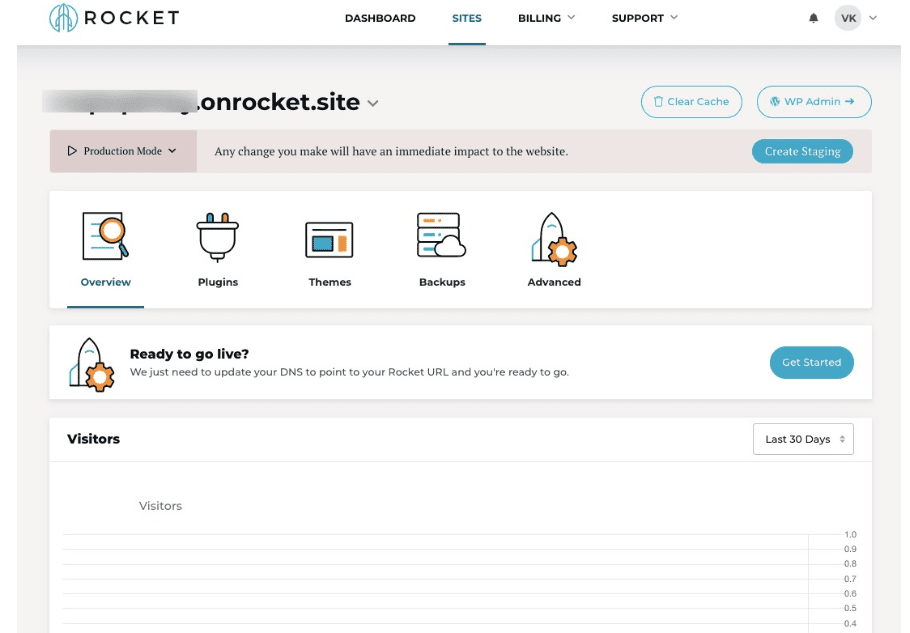The height and width of the screenshot is (633, 910).
Task: Click the rocket icon in Ready to go live
Action: click(92, 364)
